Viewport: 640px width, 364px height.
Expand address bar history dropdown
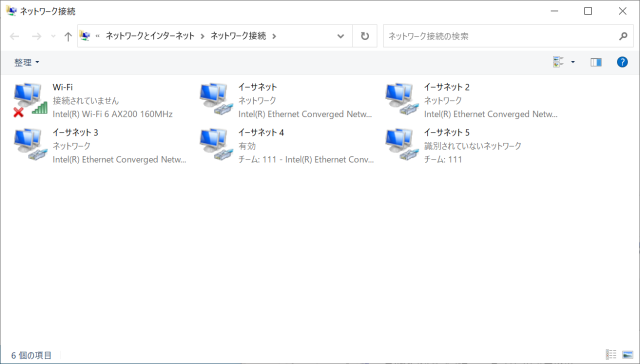(x=340, y=36)
